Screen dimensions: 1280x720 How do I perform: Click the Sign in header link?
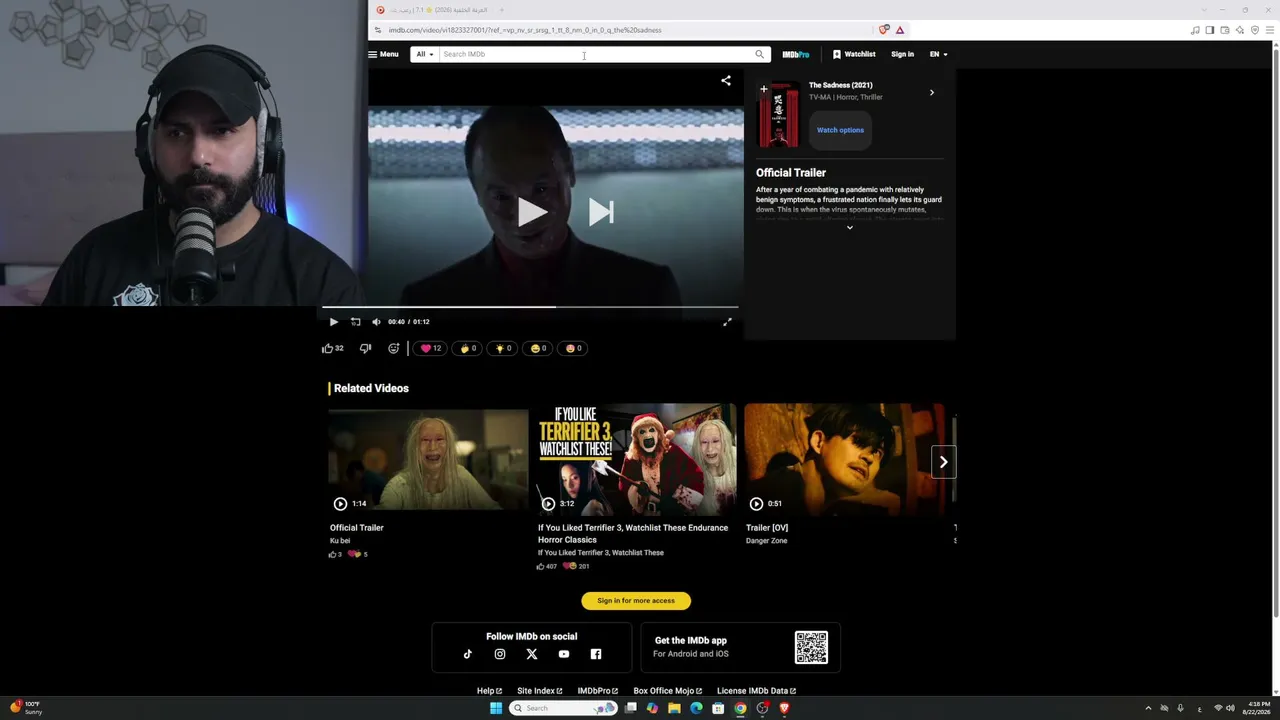902,54
